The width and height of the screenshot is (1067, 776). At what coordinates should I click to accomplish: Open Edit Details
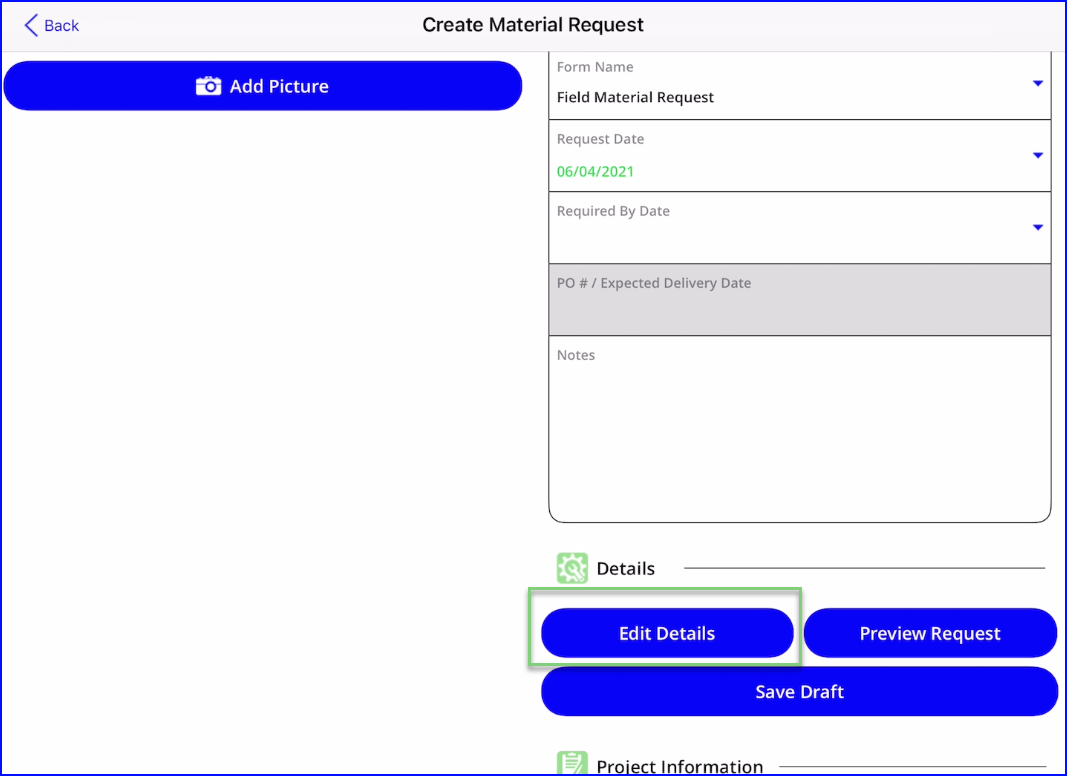click(x=667, y=633)
